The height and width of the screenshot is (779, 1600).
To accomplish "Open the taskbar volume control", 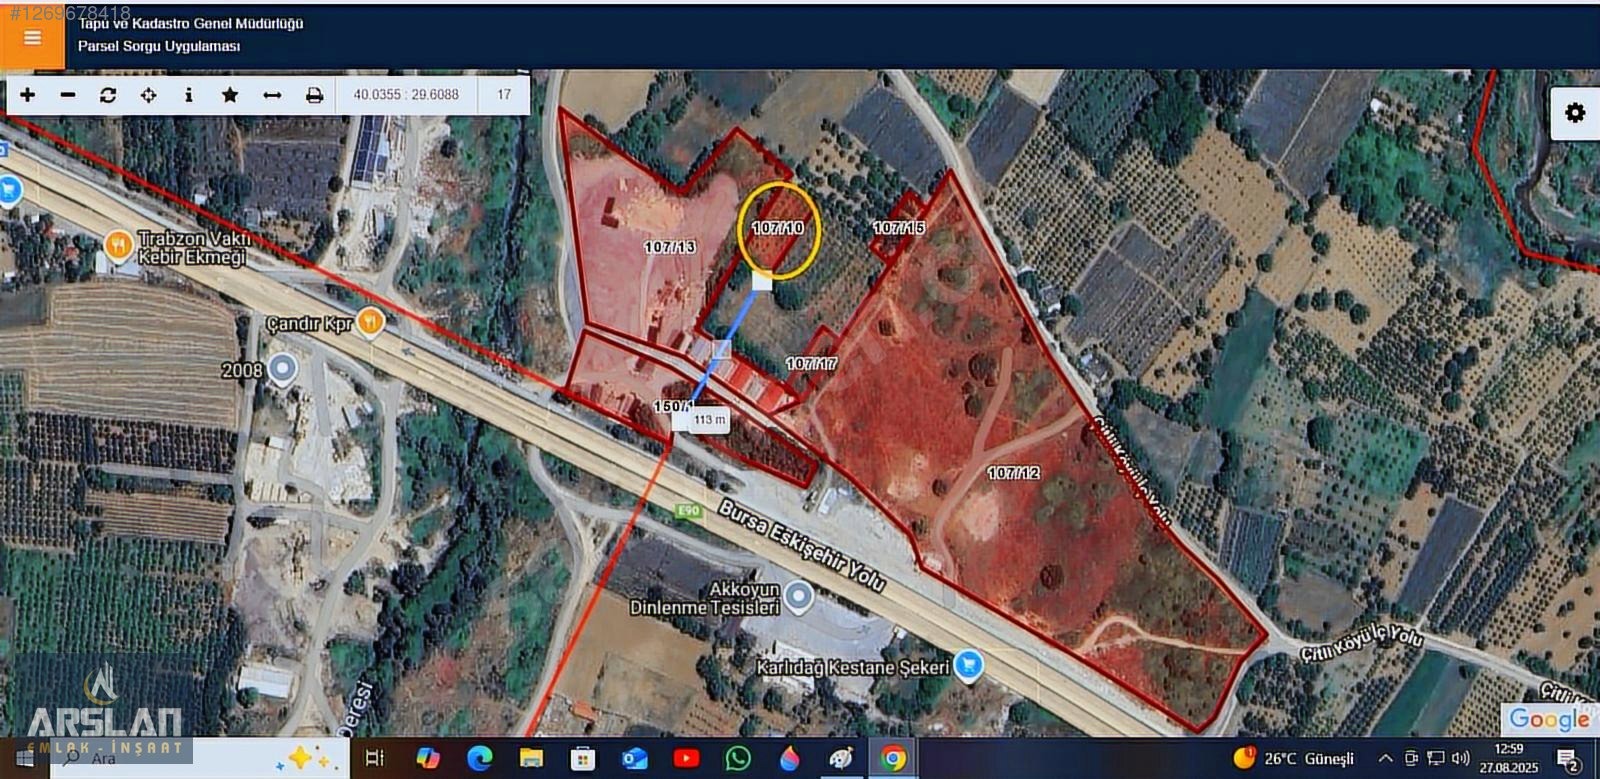I will 1461,758.
